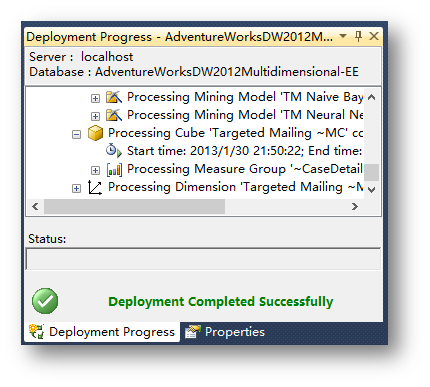Click the clock icon beside Start time
The image size is (430, 387).
(114, 151)
